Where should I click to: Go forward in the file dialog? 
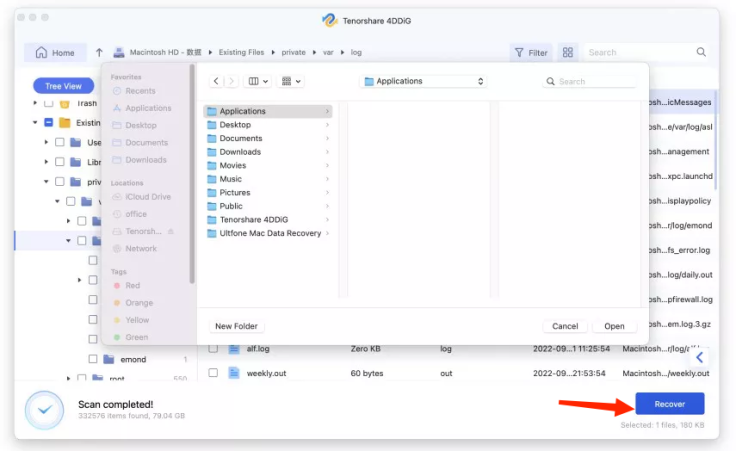(x=231, y=81)
